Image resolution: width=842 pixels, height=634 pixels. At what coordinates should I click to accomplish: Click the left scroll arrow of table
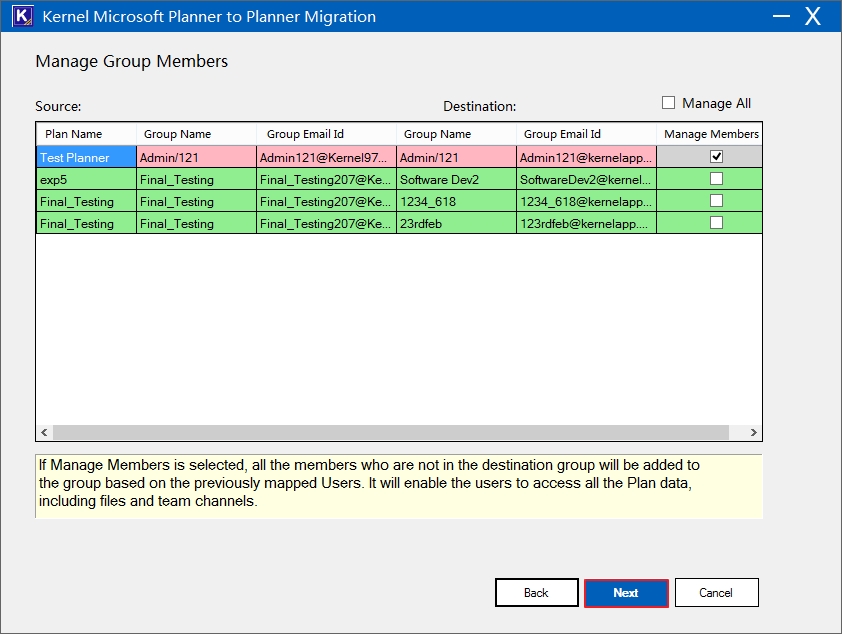point(44,432)
